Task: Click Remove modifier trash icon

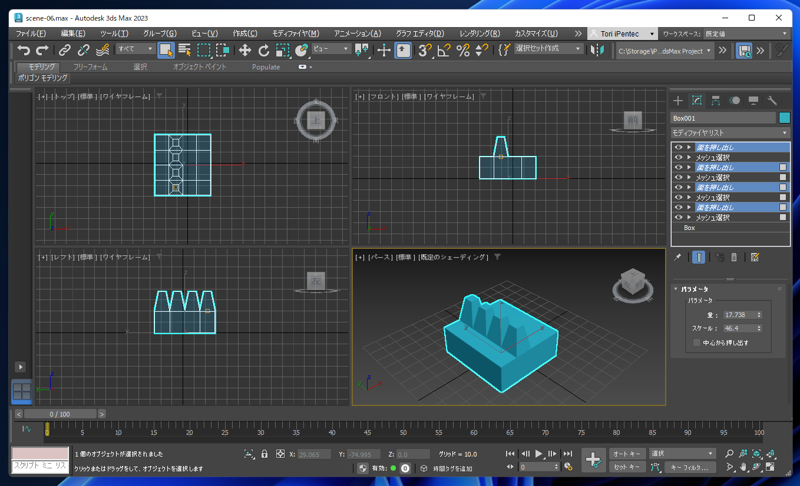Action: (734, 258)
